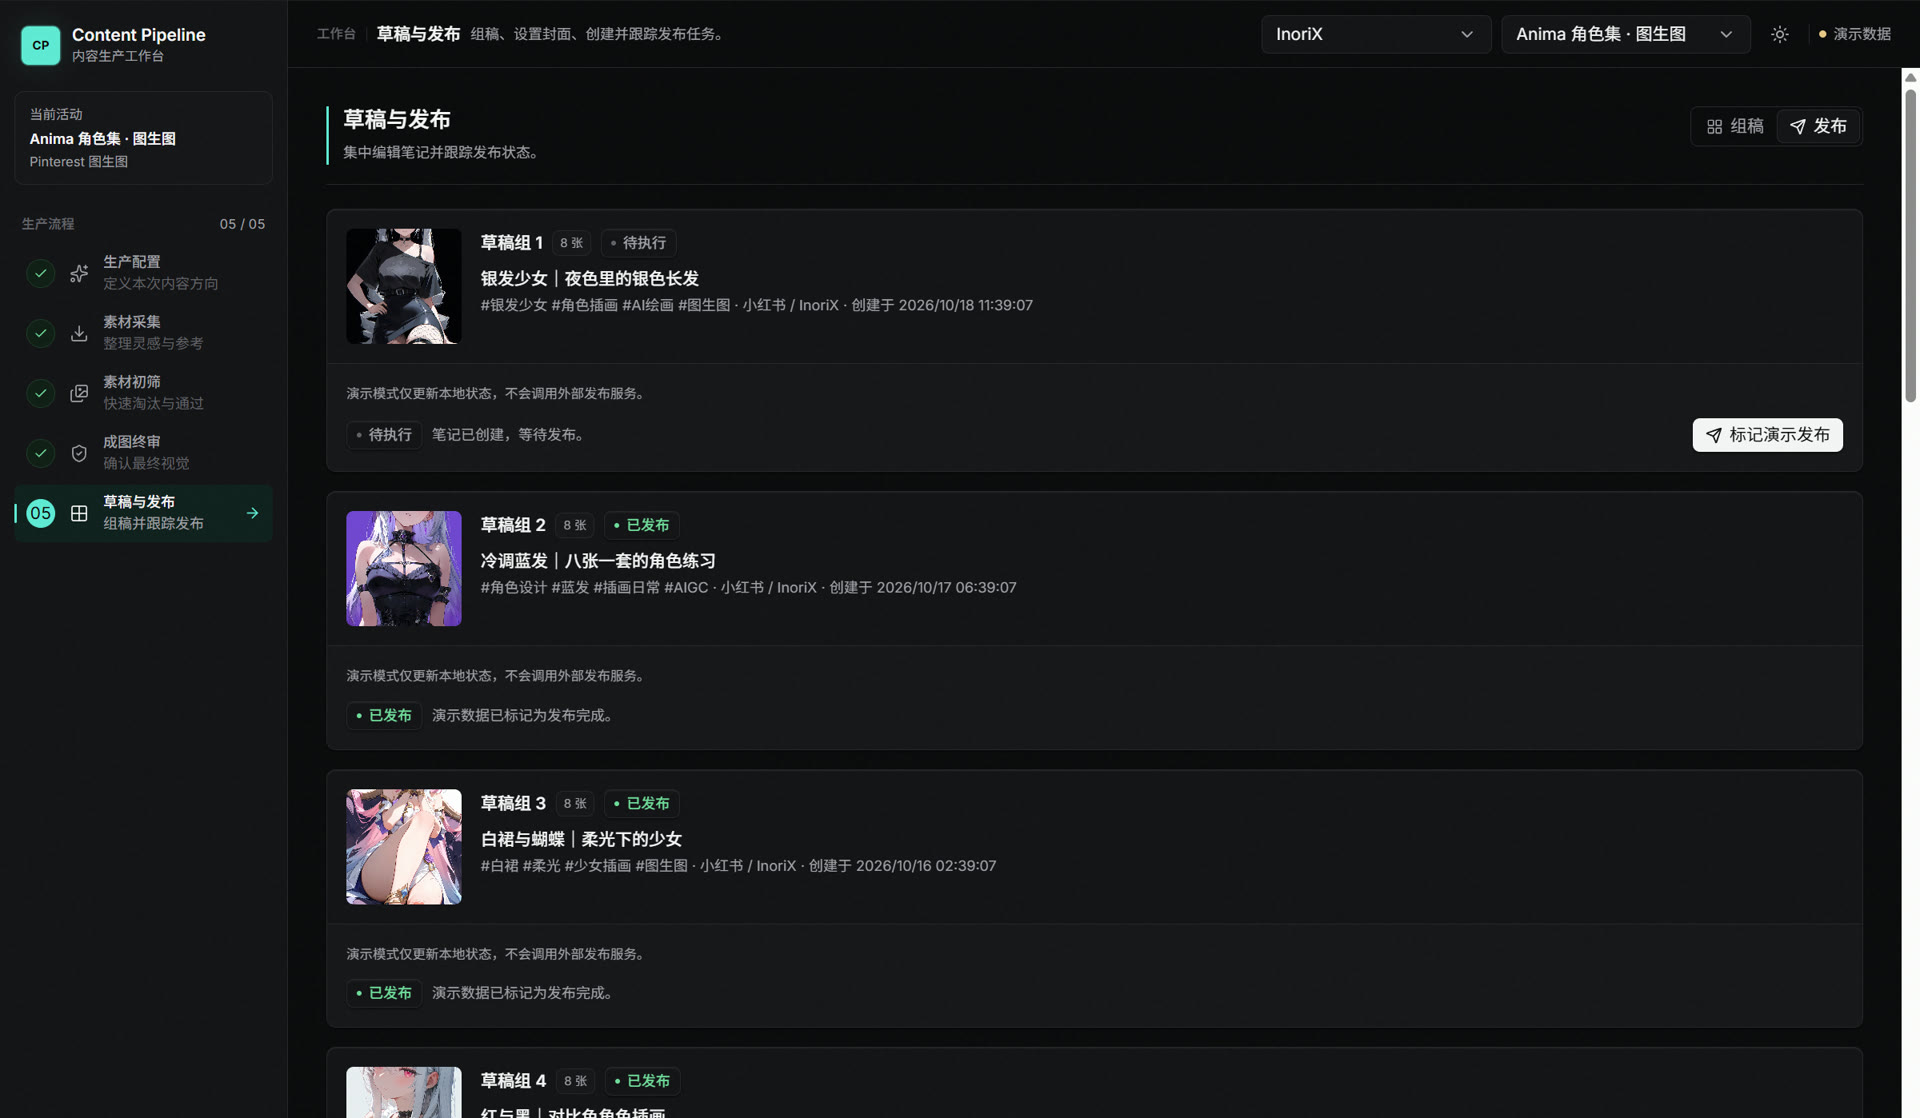Click title 银发少女｜夜色里的银色长发
Image resolution: width=1920 pixels, height=1118 pixels.
(589, 279)
